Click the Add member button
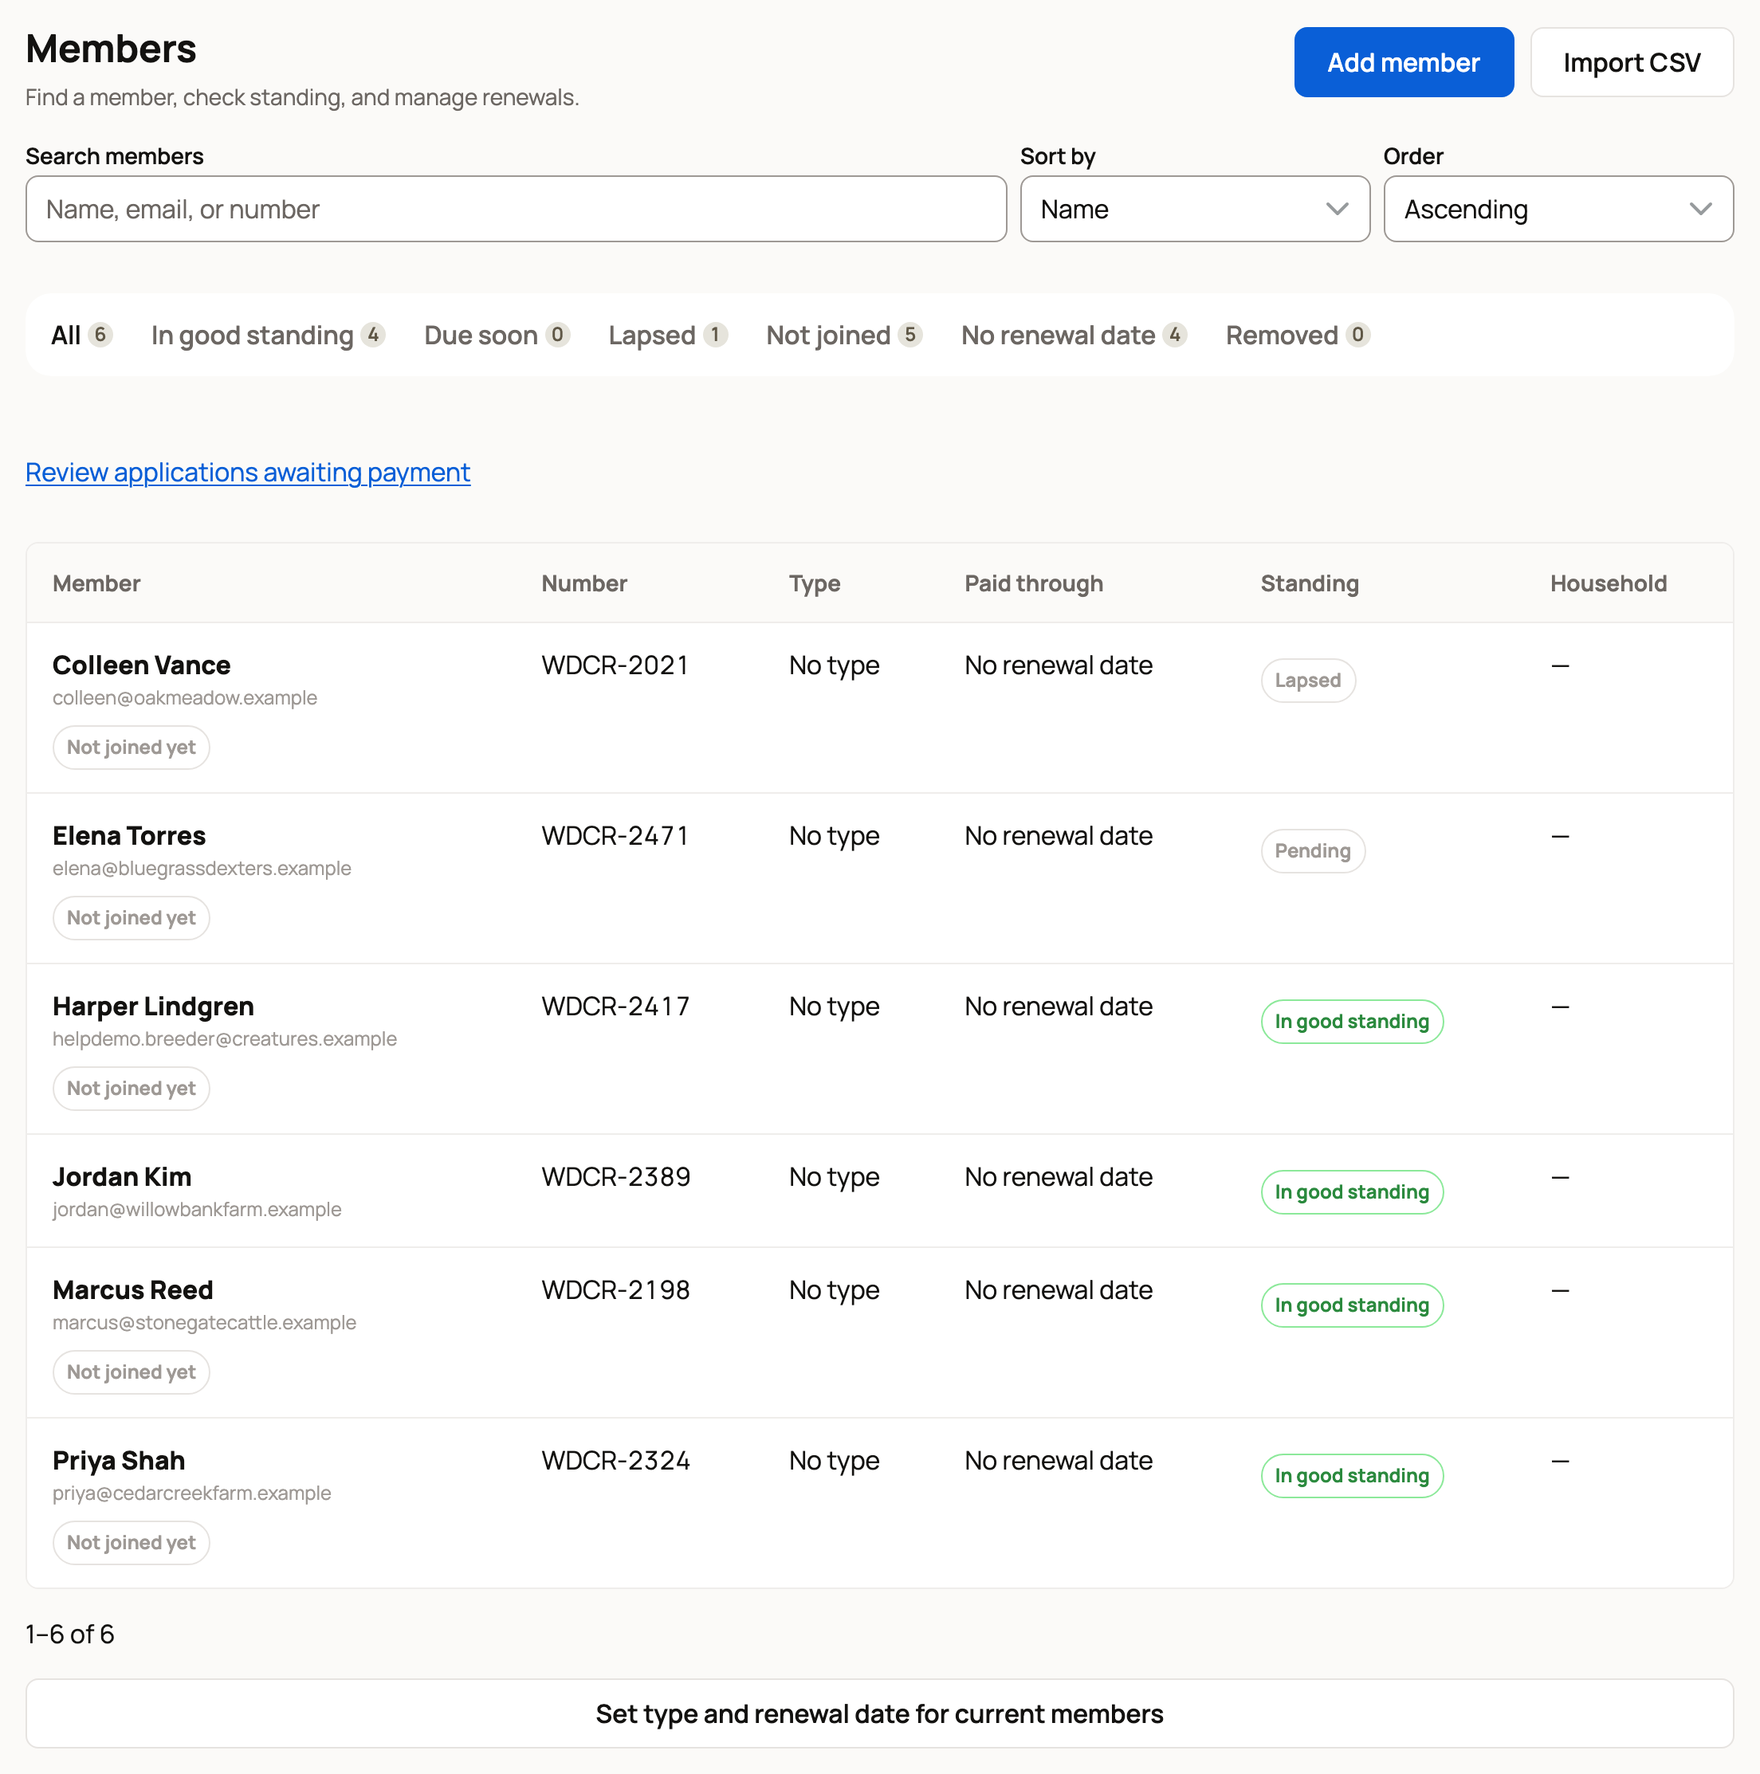Image resolution: width=1760 pixels, height=1774 pixels. (1403, 62)
